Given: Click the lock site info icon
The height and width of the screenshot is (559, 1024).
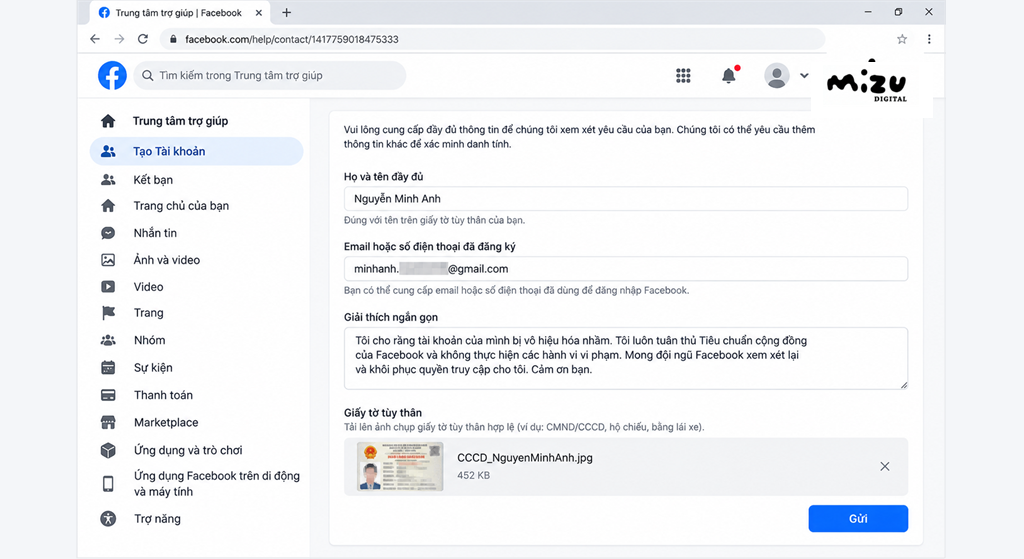Looking at the screenshot, I should click(x=173, y=39).
